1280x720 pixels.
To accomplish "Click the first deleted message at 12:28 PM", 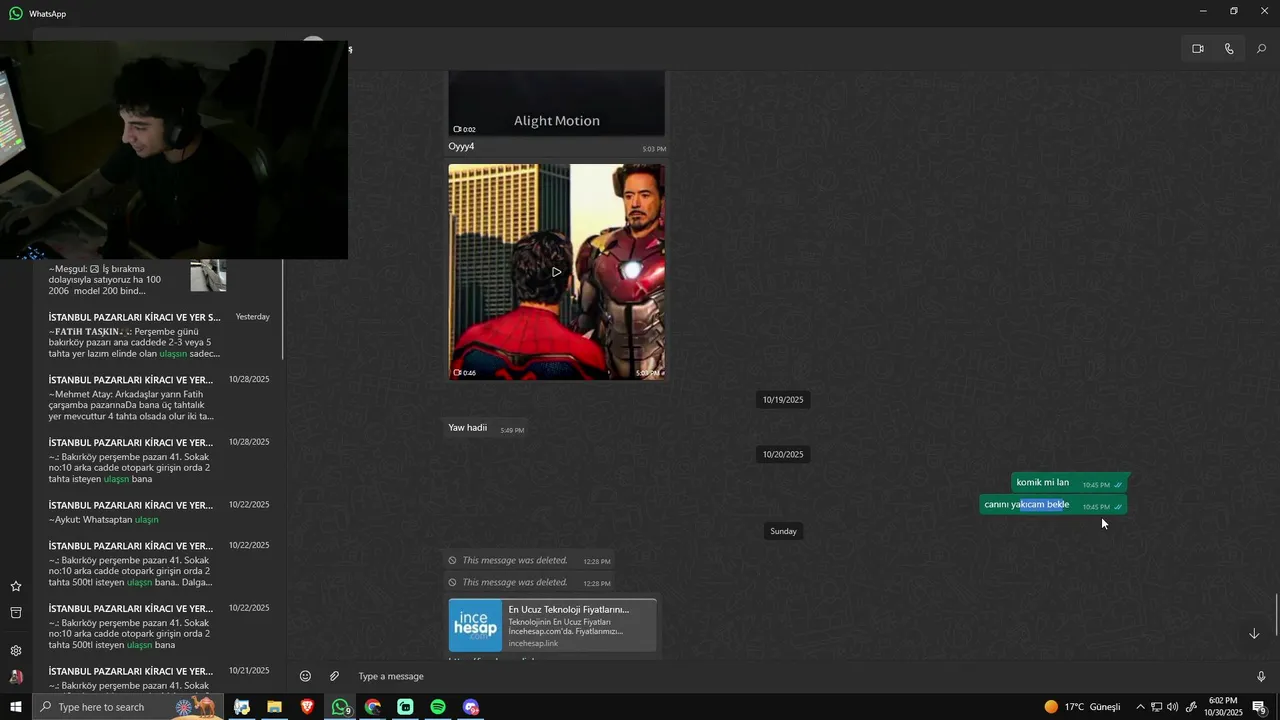I will [x=530, y=561].
